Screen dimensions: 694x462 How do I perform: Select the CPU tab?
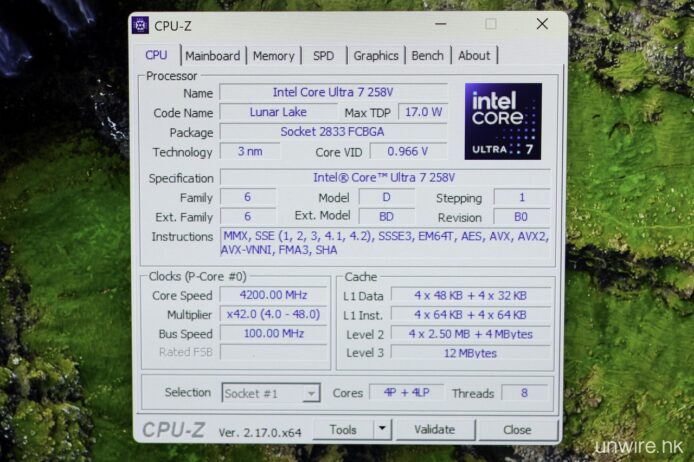pos(156,55)
